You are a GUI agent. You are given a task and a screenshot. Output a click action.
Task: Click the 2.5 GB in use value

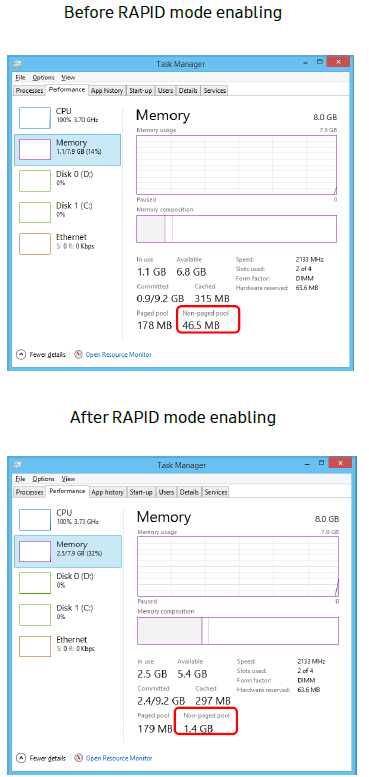point(153,674)
